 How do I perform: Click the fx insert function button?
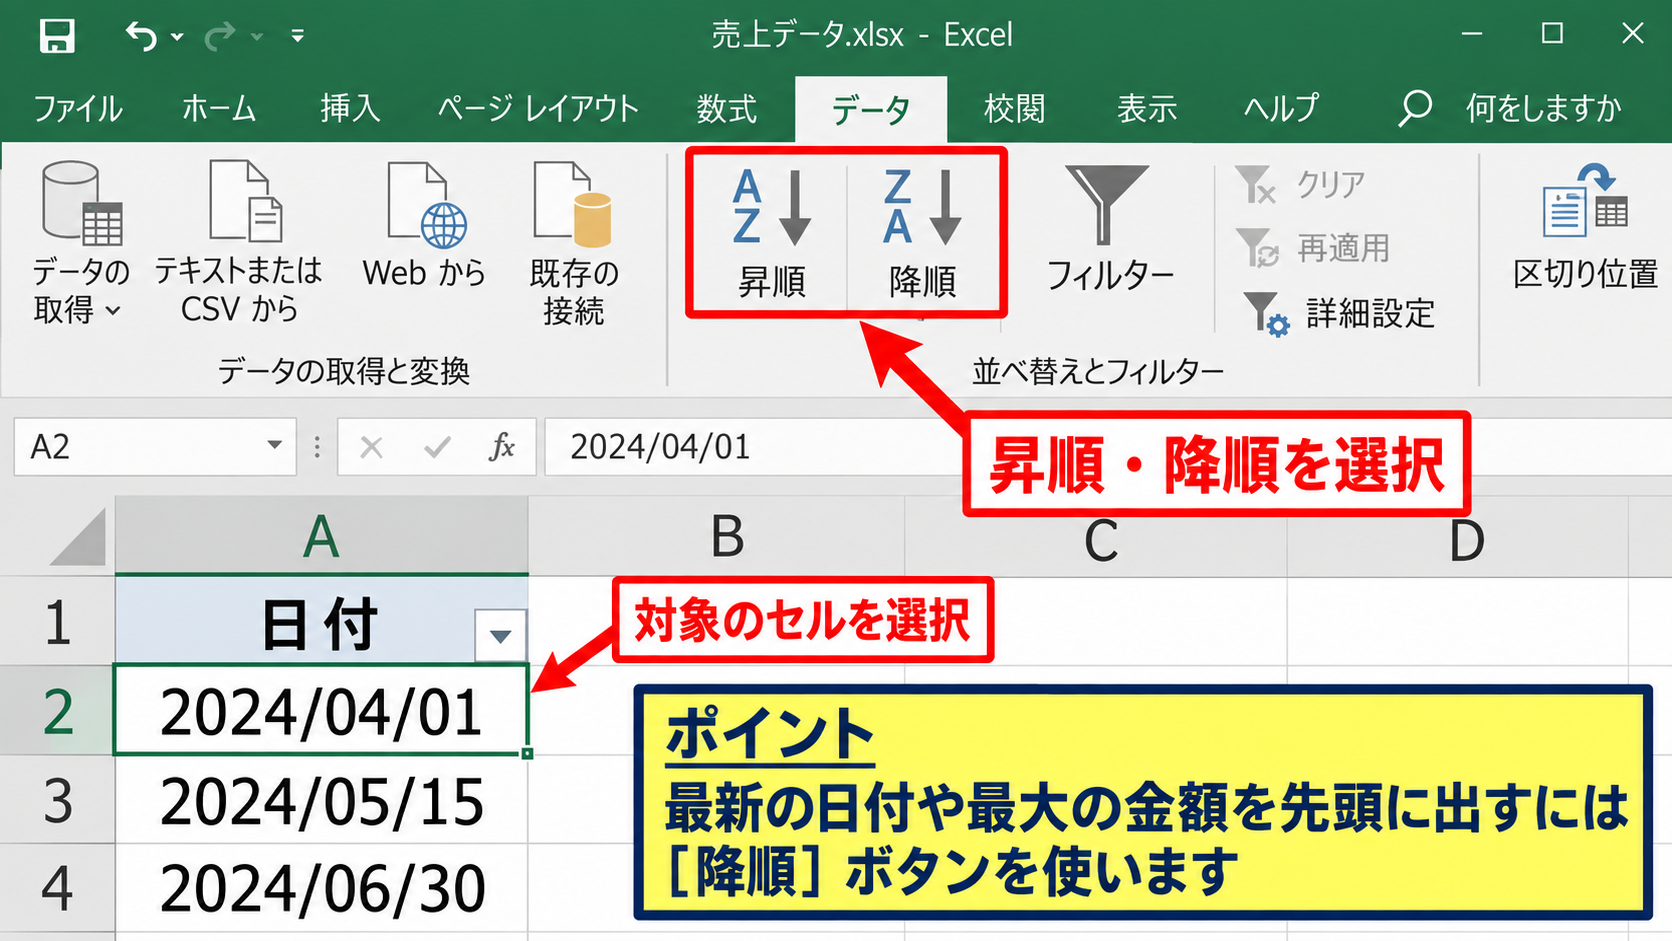(x=502, y=447)
